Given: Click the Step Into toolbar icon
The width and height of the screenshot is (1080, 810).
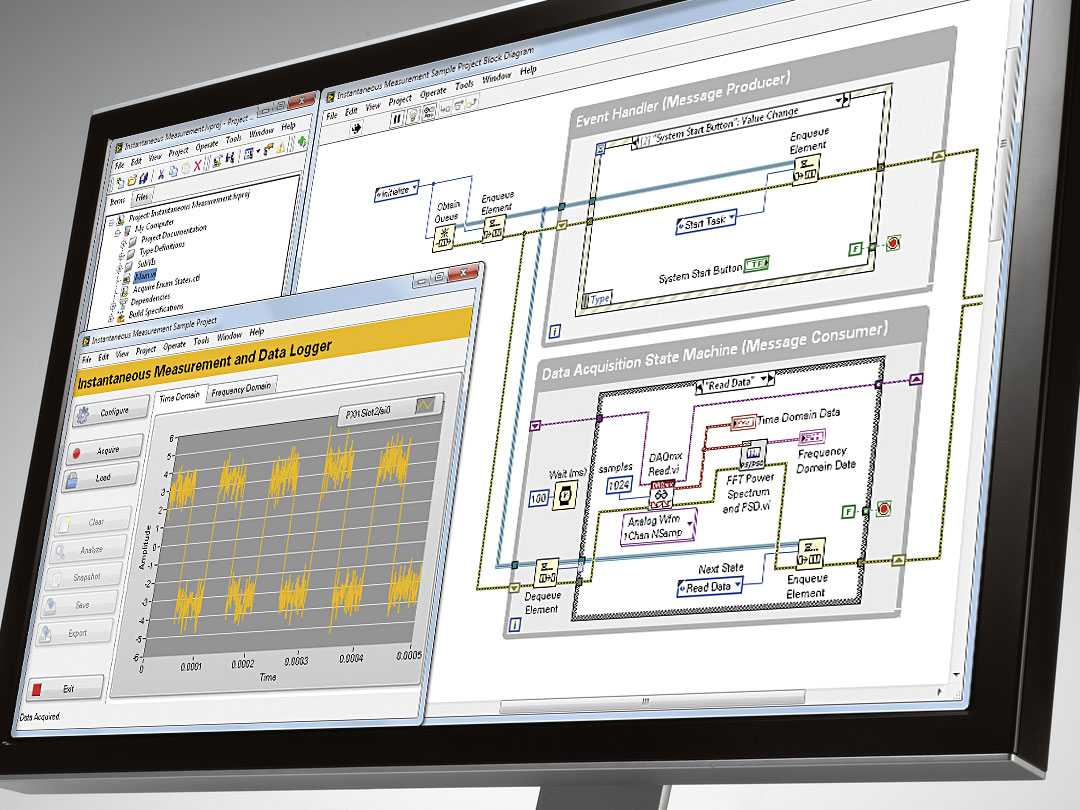Looking at the screenshot, I should (445, 107).
